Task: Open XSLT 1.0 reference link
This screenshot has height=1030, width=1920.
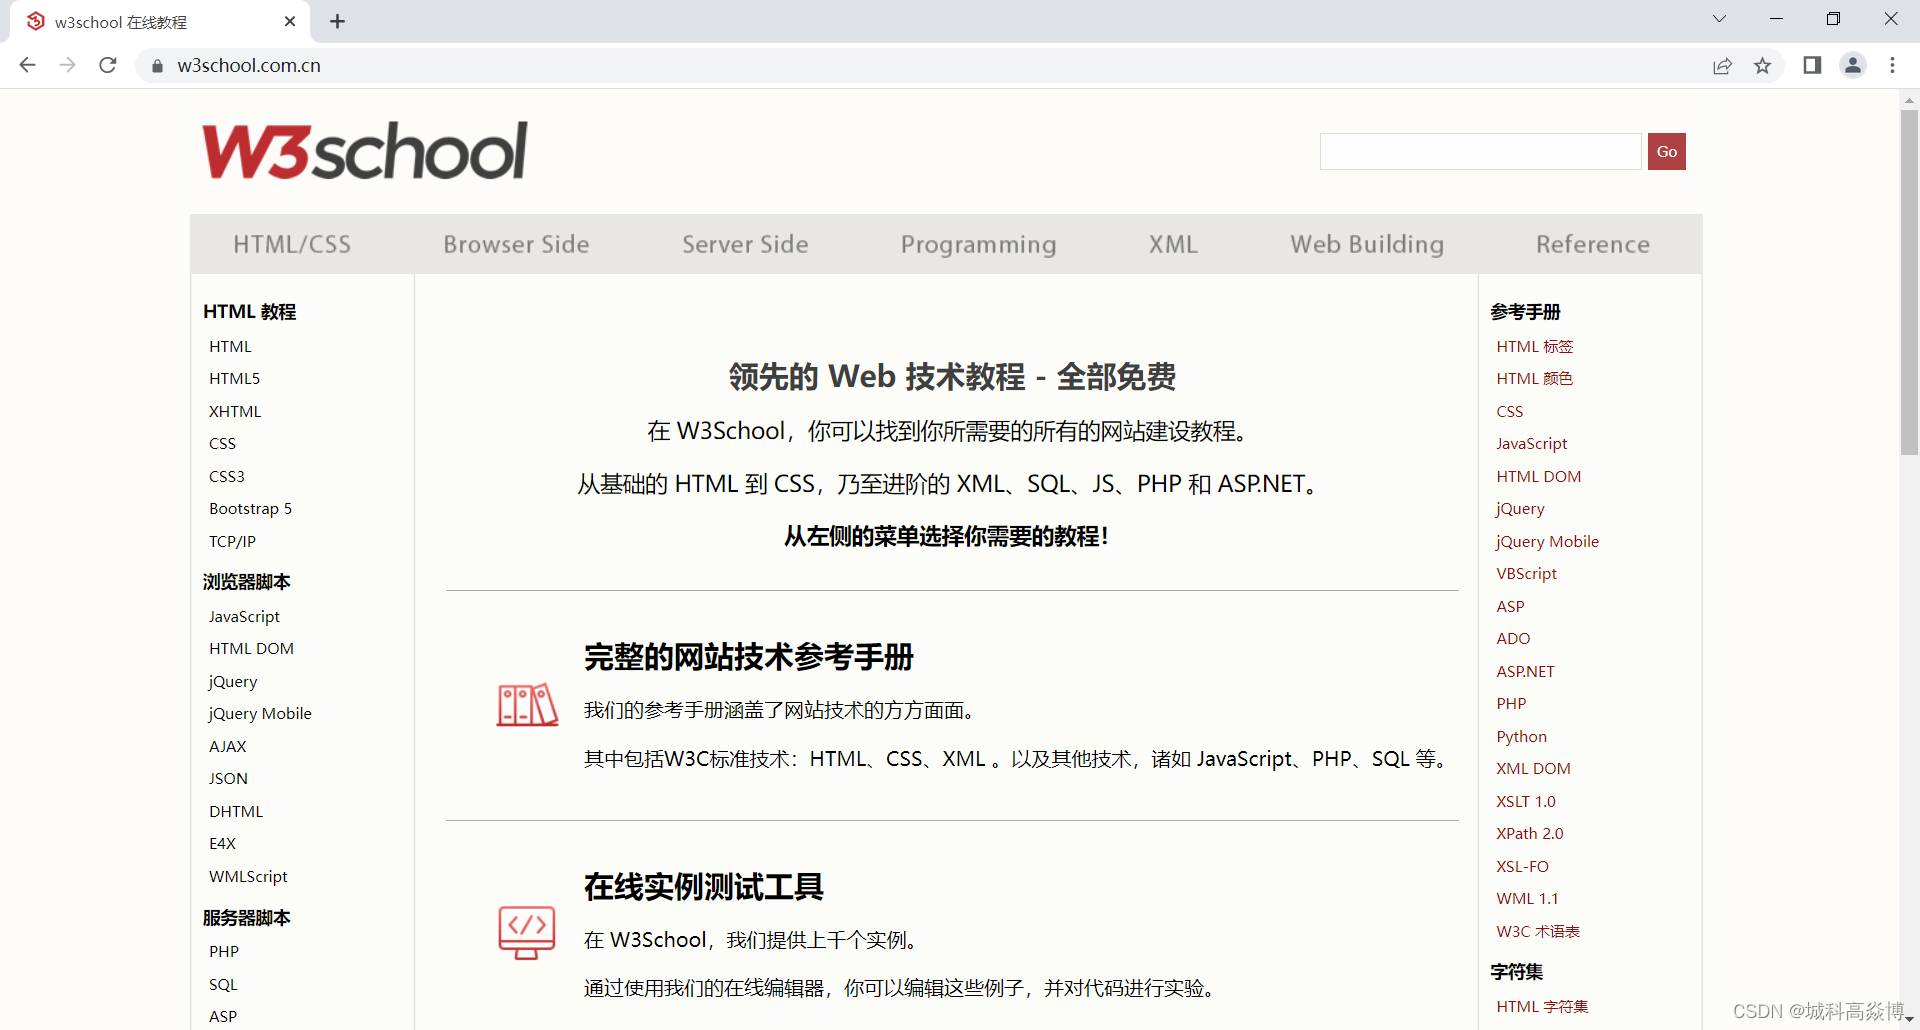Action: click(x=1526, y=801)
